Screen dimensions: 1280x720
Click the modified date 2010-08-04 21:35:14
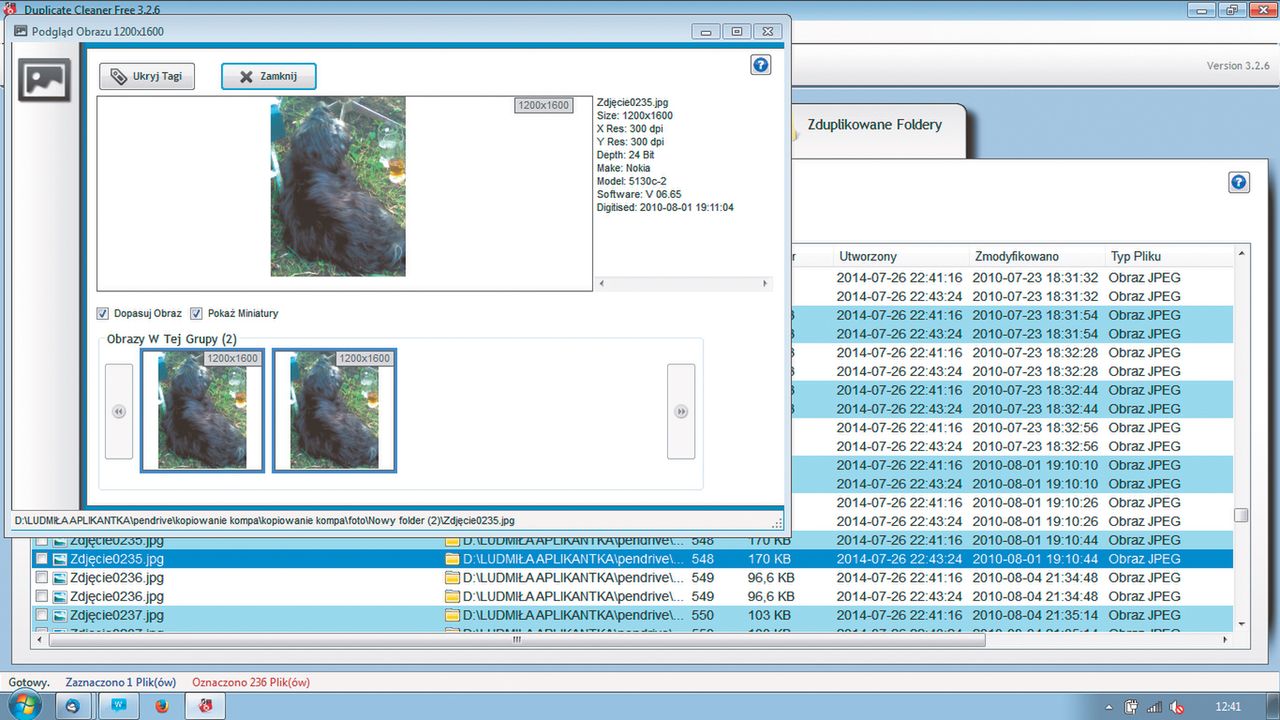[1035, 615]
